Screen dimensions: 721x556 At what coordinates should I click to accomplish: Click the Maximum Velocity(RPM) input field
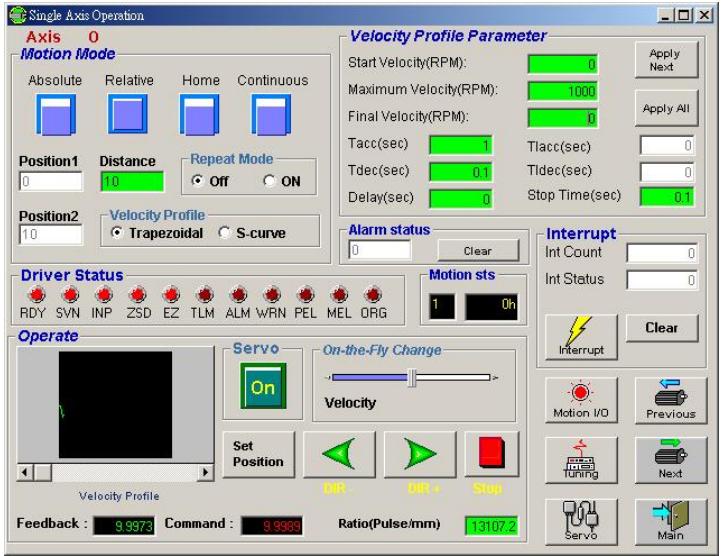563,91
